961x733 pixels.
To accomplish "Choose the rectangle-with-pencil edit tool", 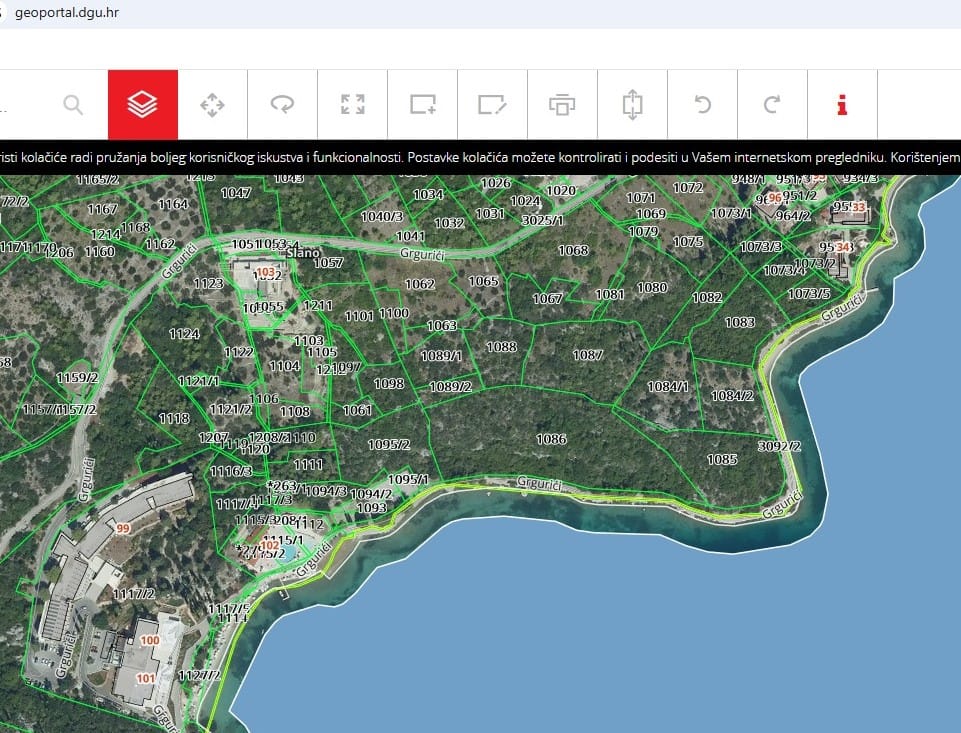I will 492,104.
